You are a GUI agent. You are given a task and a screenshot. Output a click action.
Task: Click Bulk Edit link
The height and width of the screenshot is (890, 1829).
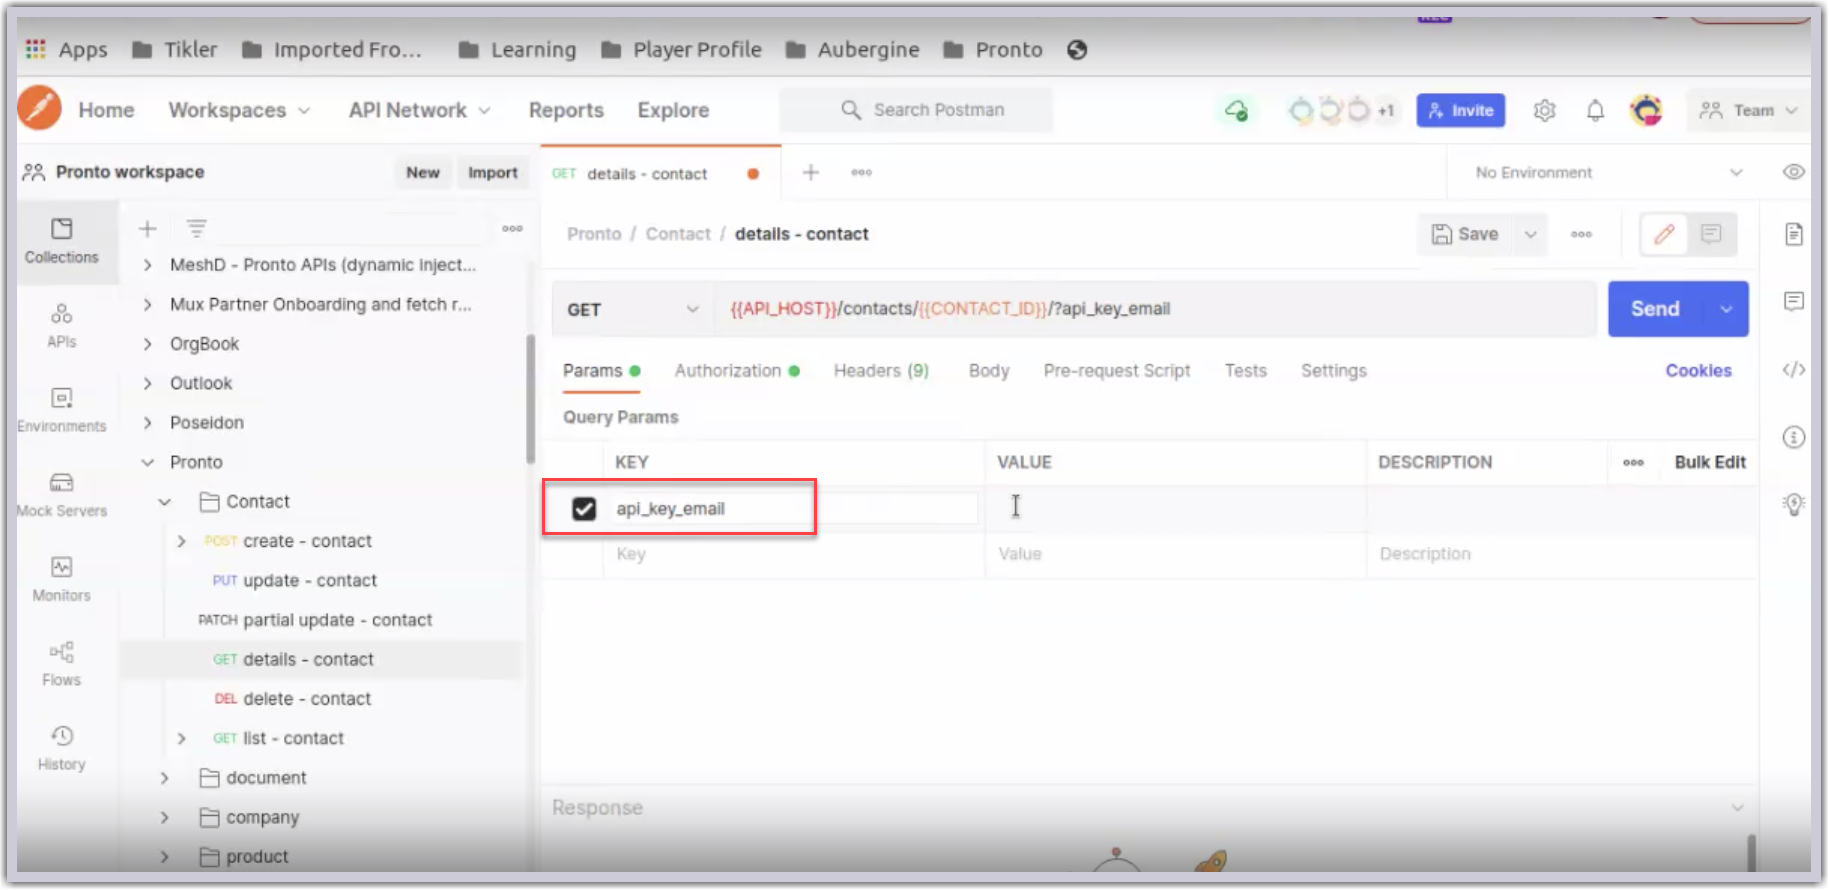(x=1710, y=462)
